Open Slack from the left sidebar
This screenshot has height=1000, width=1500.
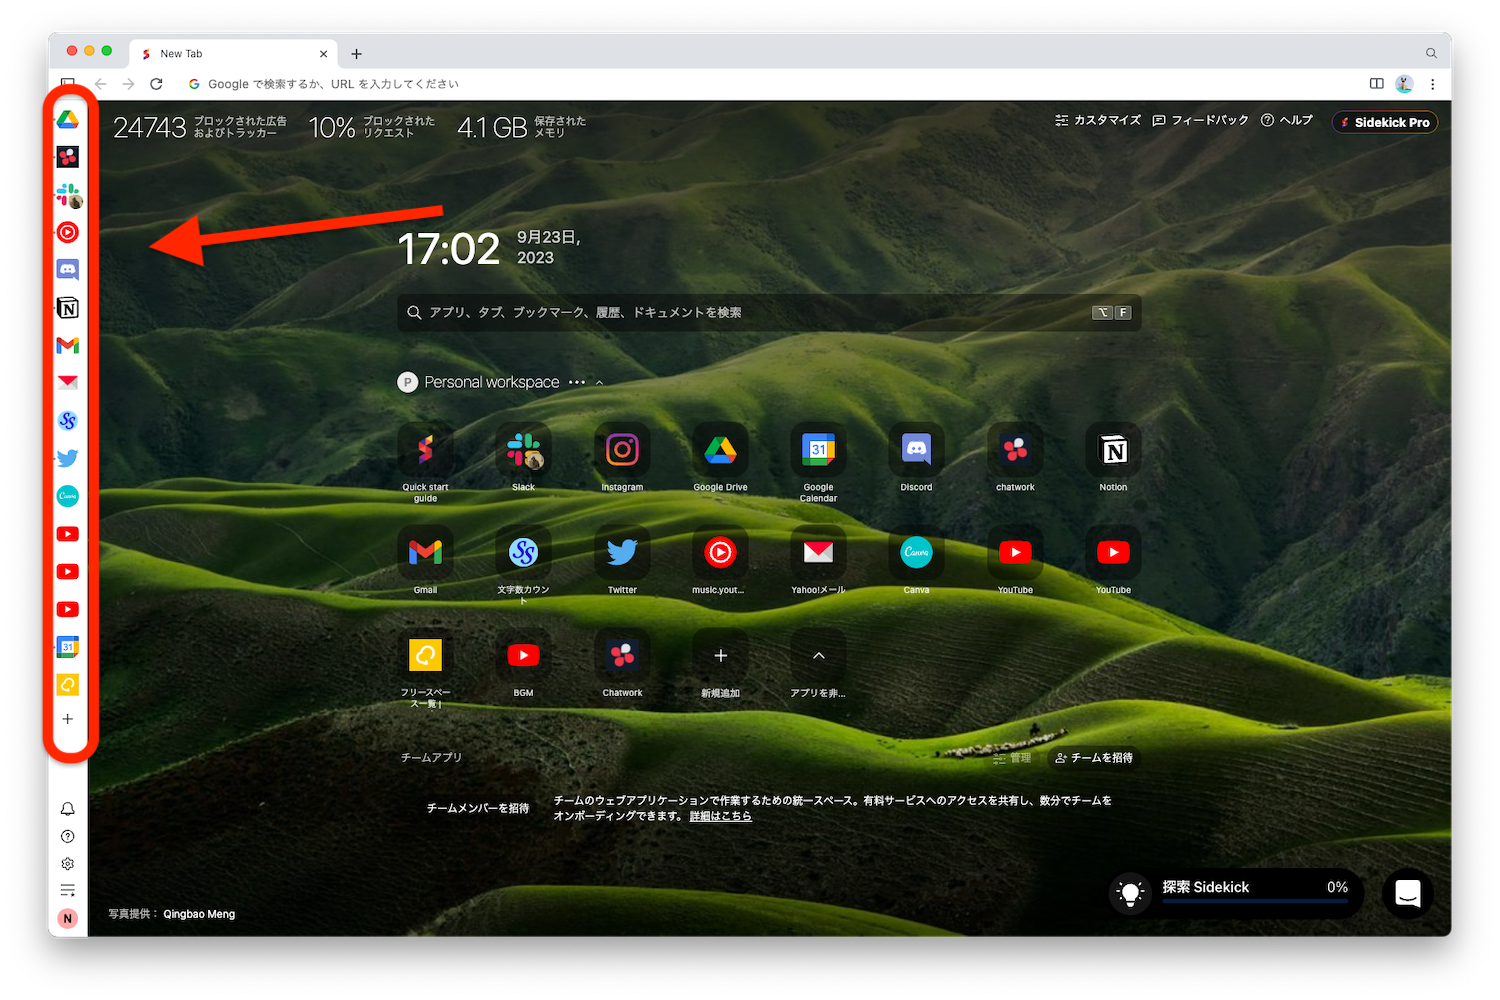(68, 195)
